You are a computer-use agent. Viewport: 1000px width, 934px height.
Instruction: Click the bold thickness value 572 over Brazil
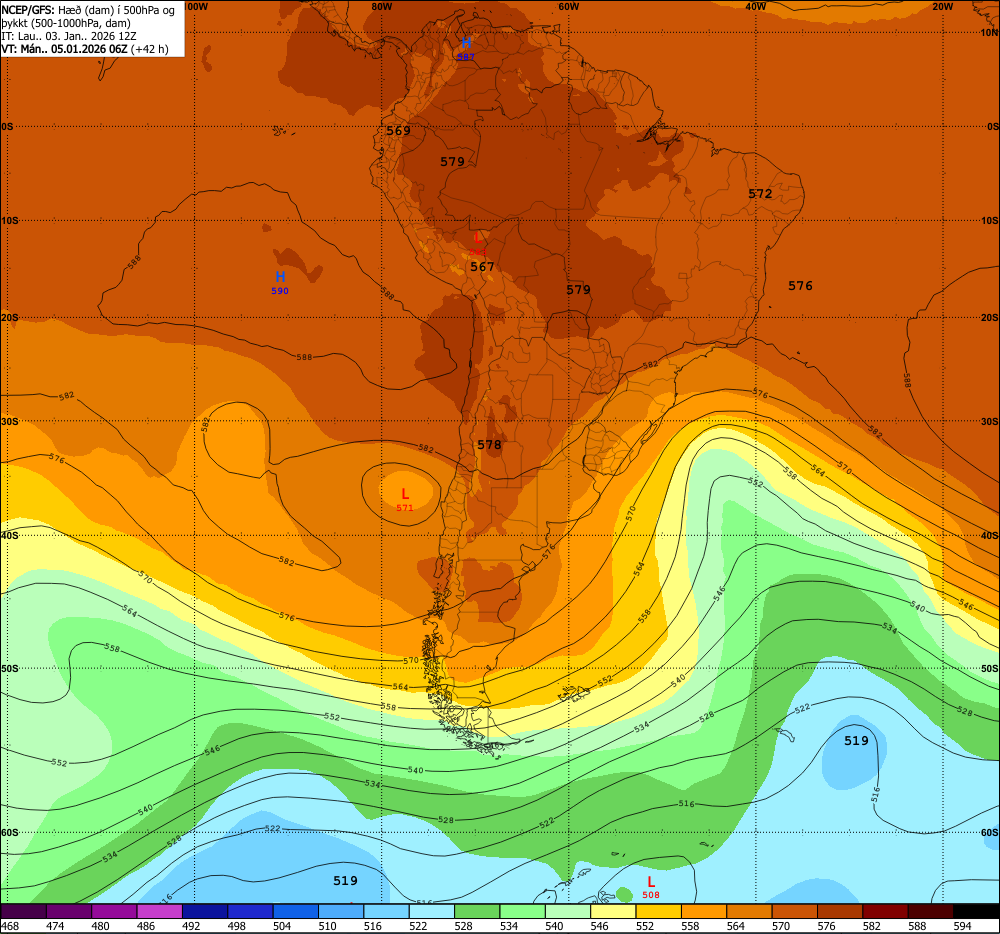[760, 193]
